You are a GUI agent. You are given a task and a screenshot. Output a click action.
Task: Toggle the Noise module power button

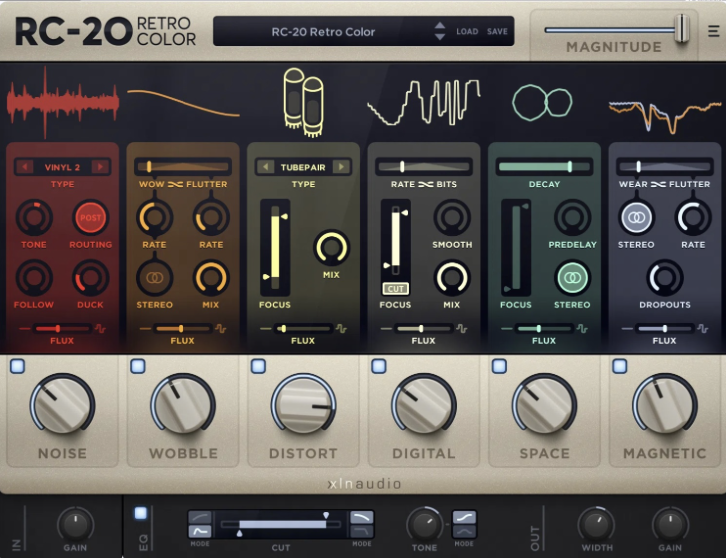[18, 366]
